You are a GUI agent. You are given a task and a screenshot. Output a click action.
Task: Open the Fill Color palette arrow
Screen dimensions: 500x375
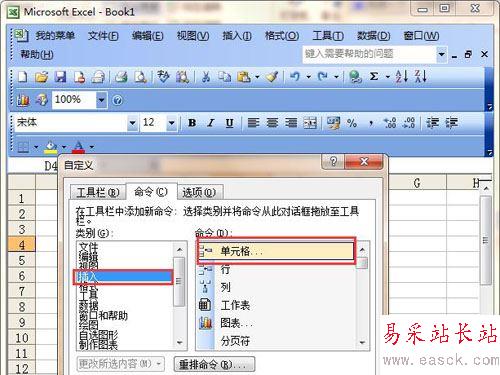[64, 147]
